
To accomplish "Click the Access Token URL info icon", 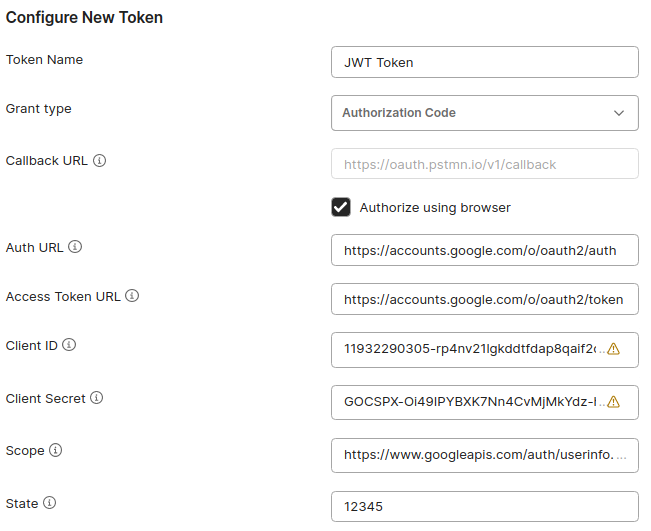I will coord(132,297).
